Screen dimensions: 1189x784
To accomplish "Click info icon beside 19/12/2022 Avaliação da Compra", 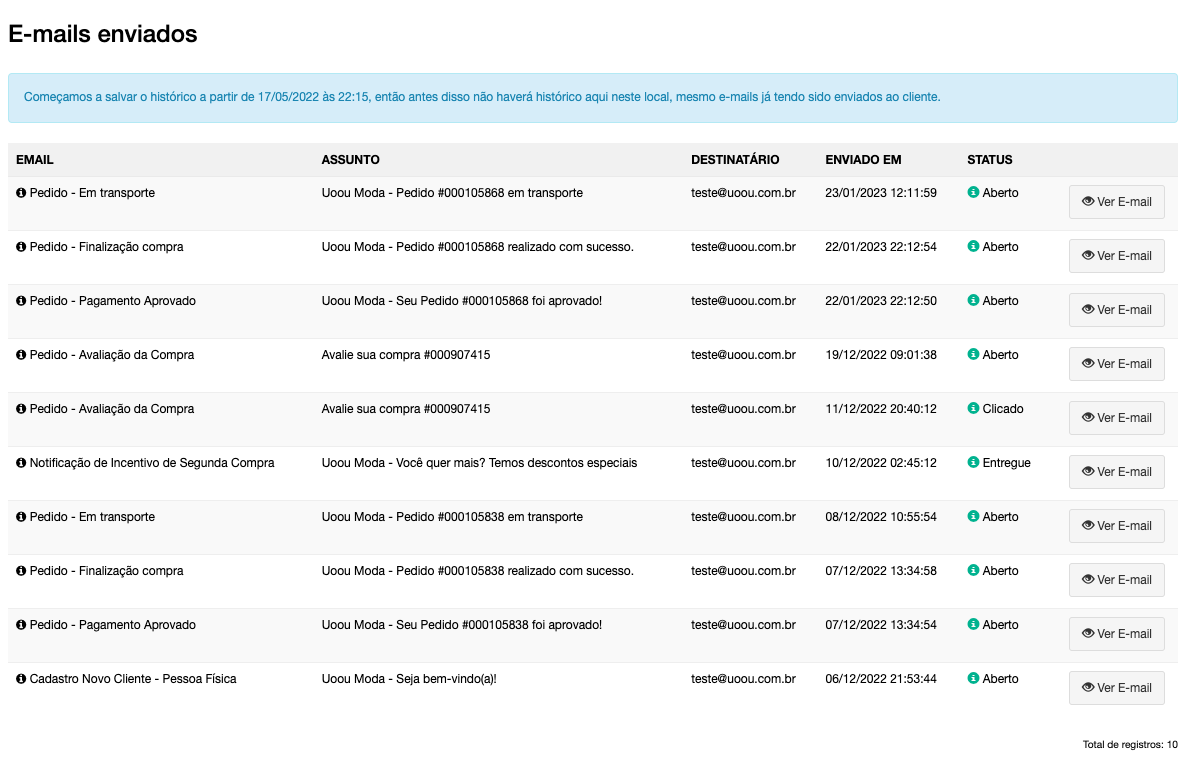I will click(x=21, y=355).
